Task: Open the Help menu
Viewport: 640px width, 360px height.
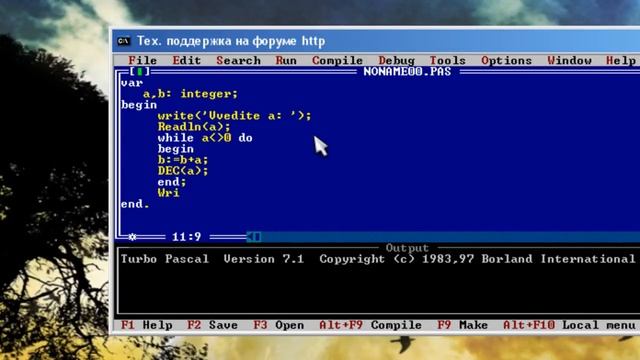Action: 621,60
